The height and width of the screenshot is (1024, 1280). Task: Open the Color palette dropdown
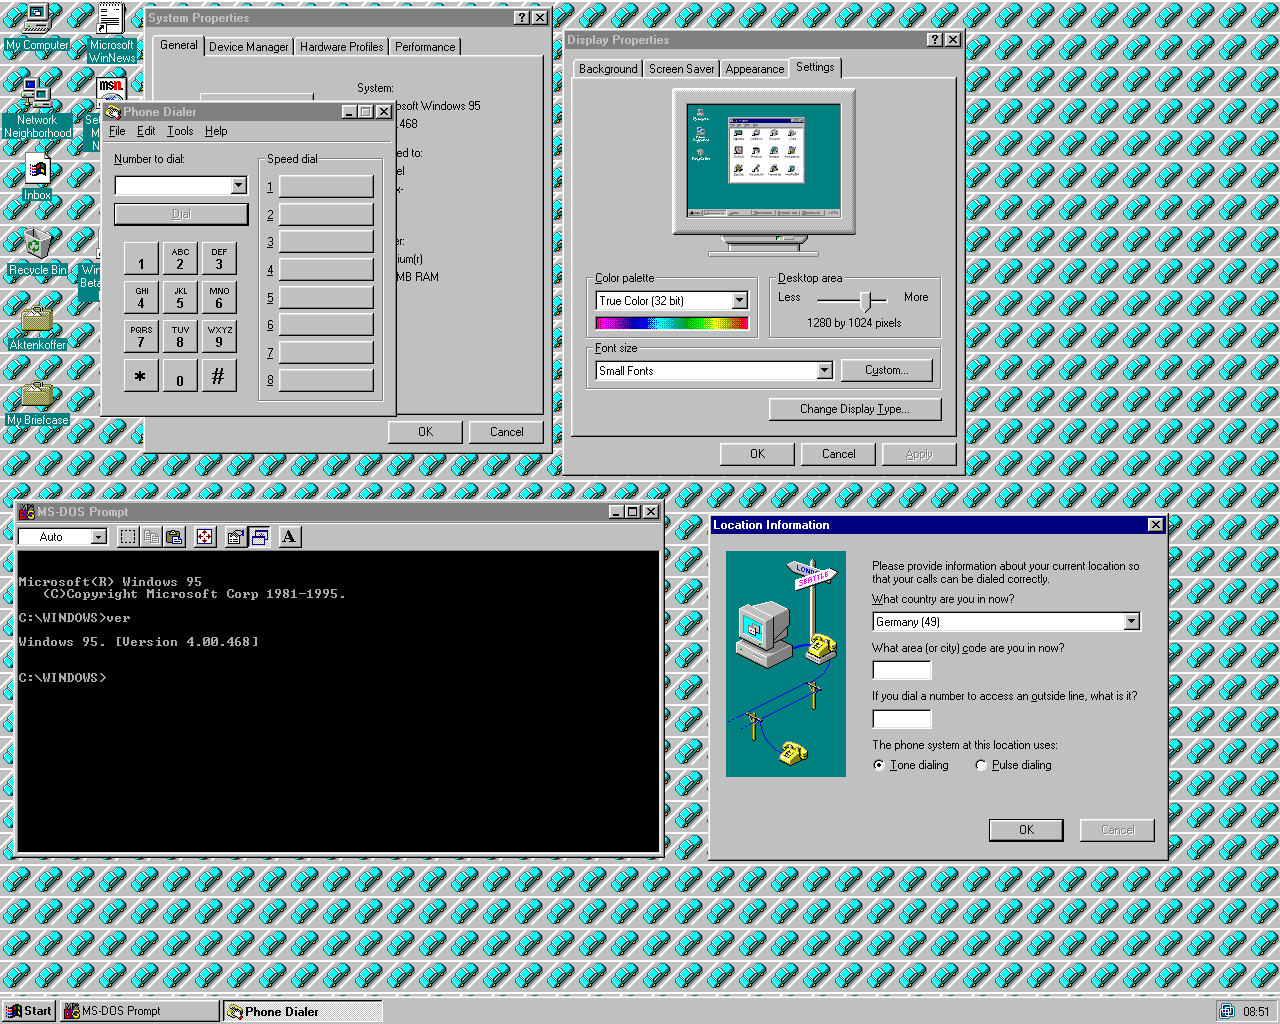pyautogui.click(x=739, y=301)
